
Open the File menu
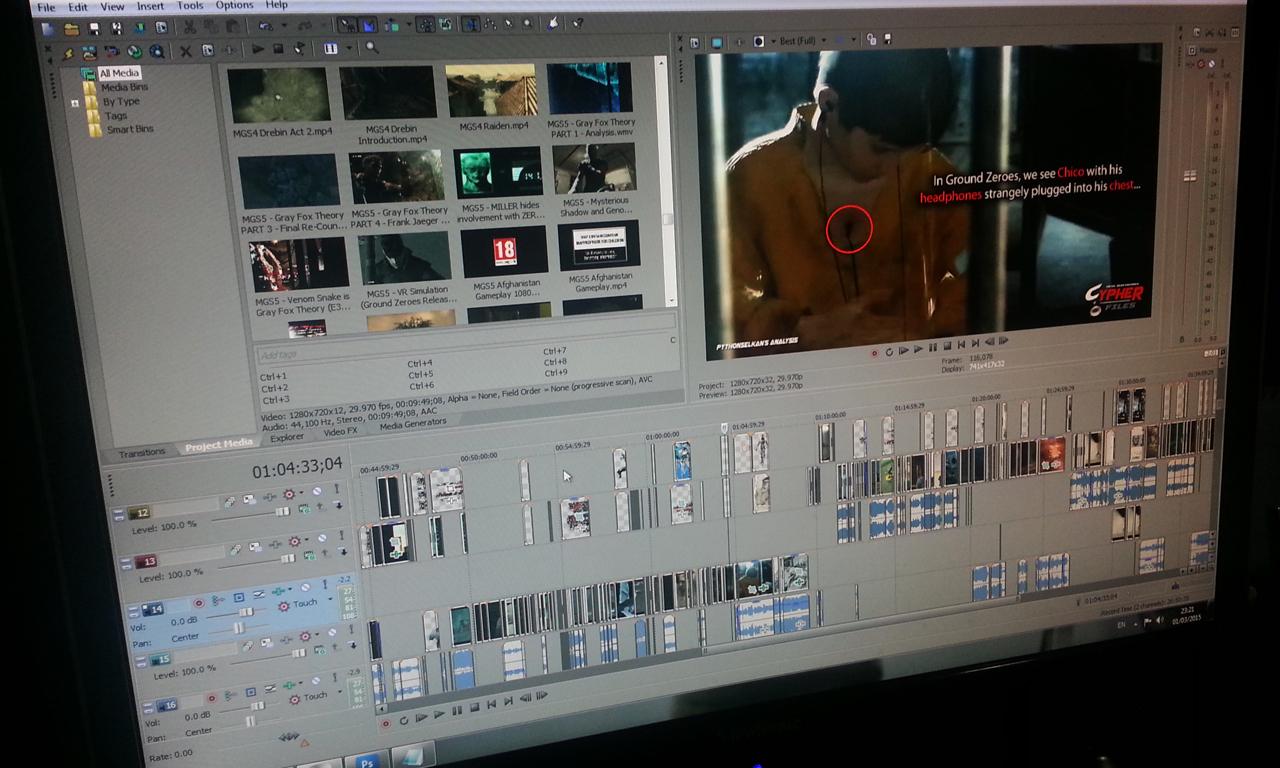point(46,7)
